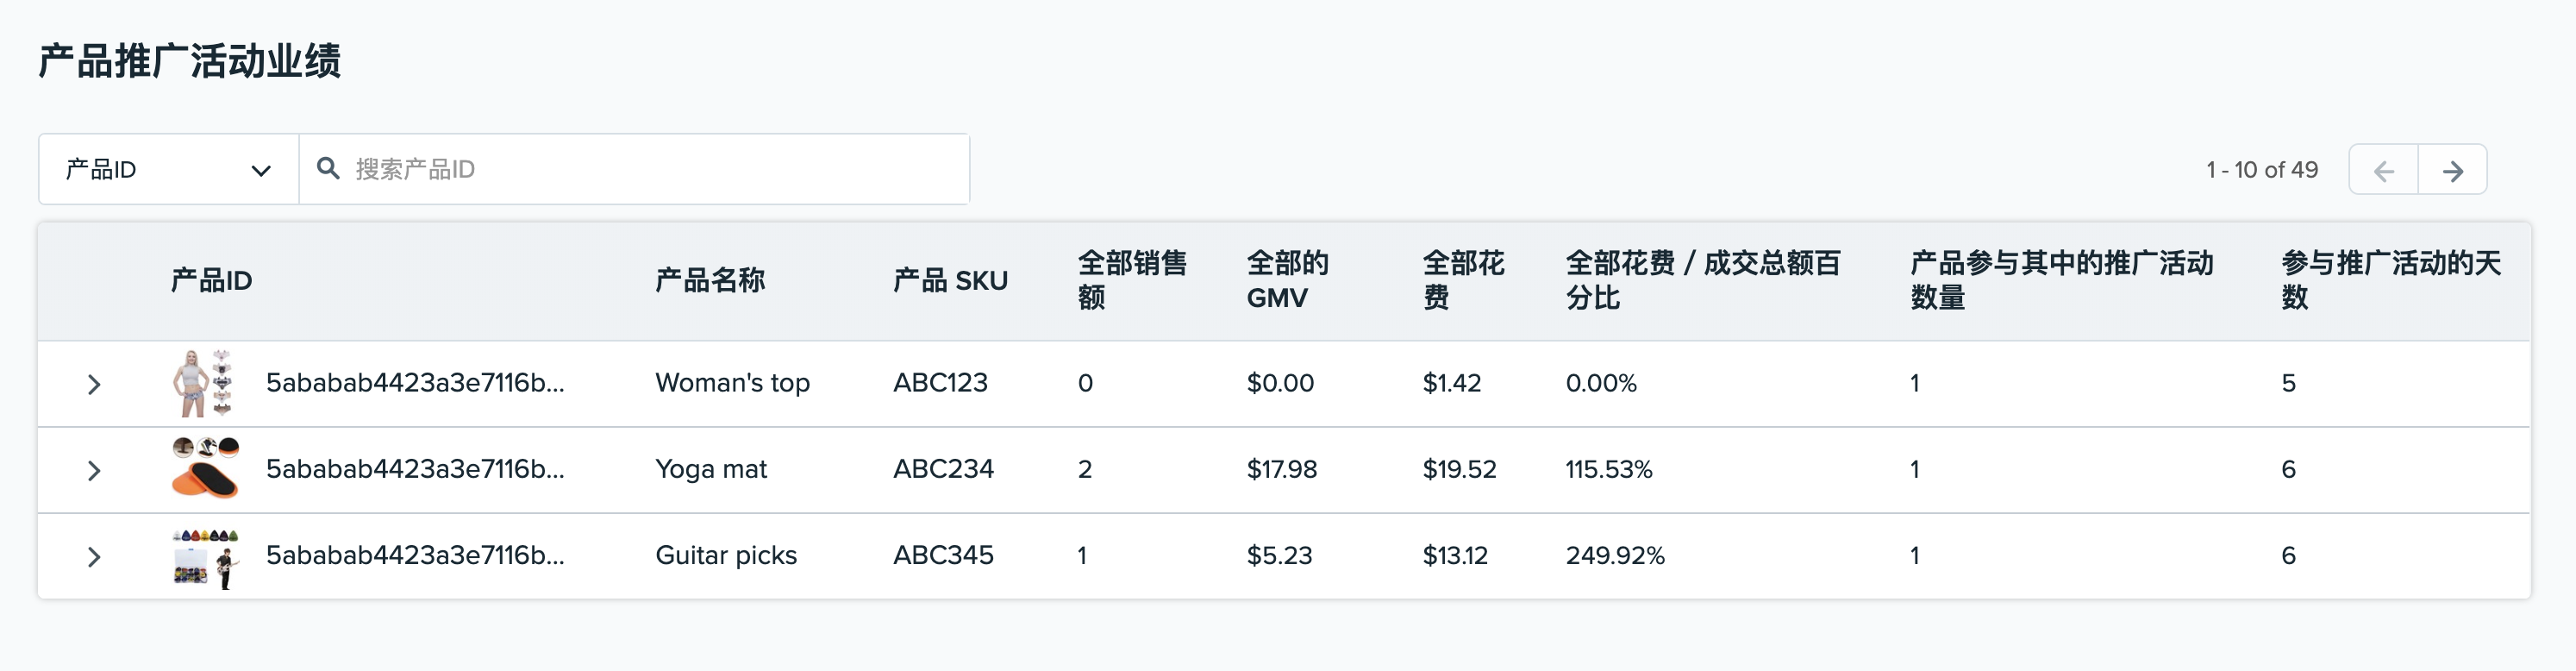Click the right arrow to view next page
This screenshot has width=2576, height=671.
click(x=2452, y=169)
